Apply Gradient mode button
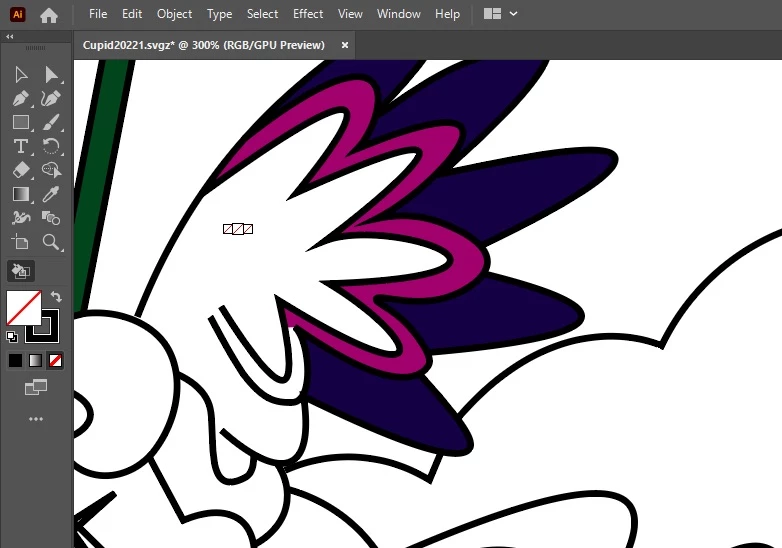This screenshot has height=548, width=782. click(35, 360)
